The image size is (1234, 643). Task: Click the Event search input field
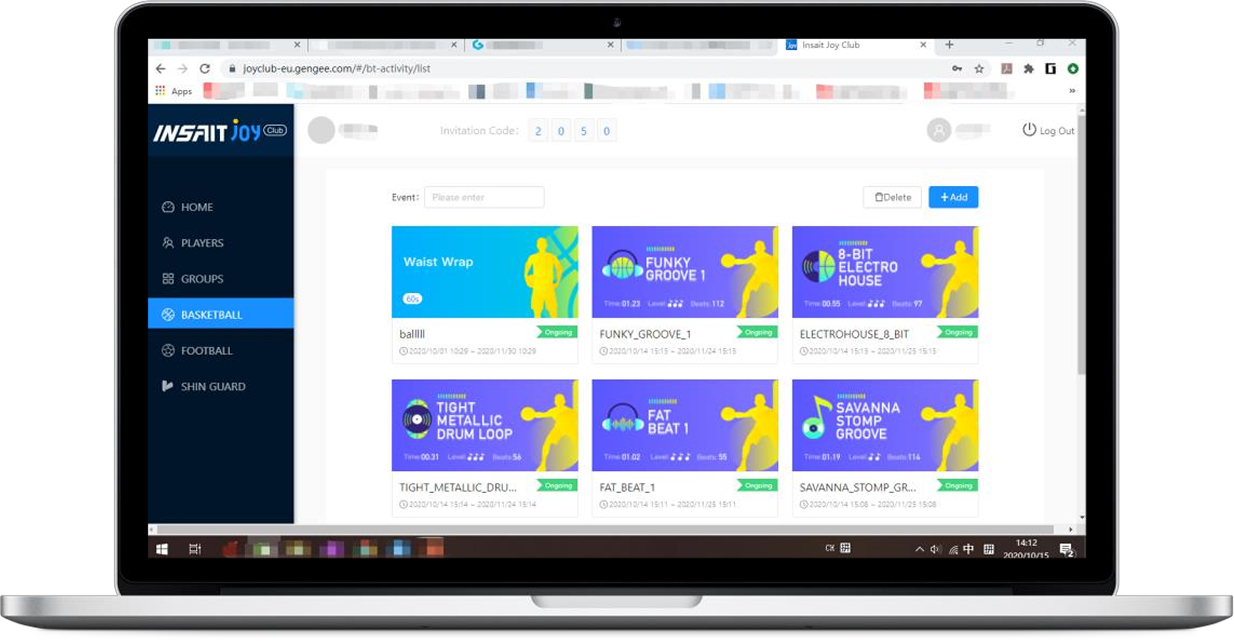[x=484, y=197]
